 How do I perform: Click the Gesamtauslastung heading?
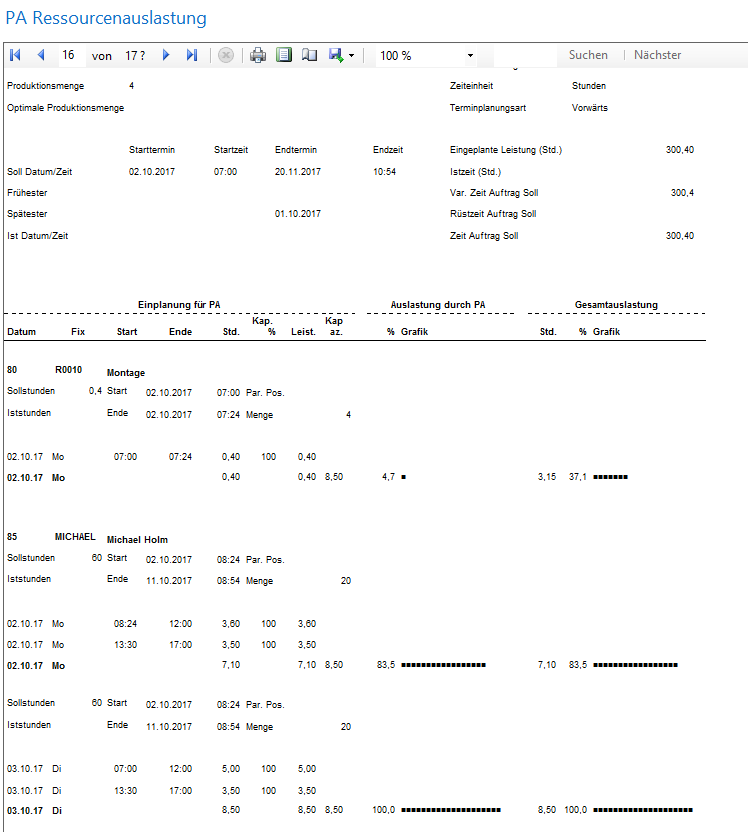(616, 305)
